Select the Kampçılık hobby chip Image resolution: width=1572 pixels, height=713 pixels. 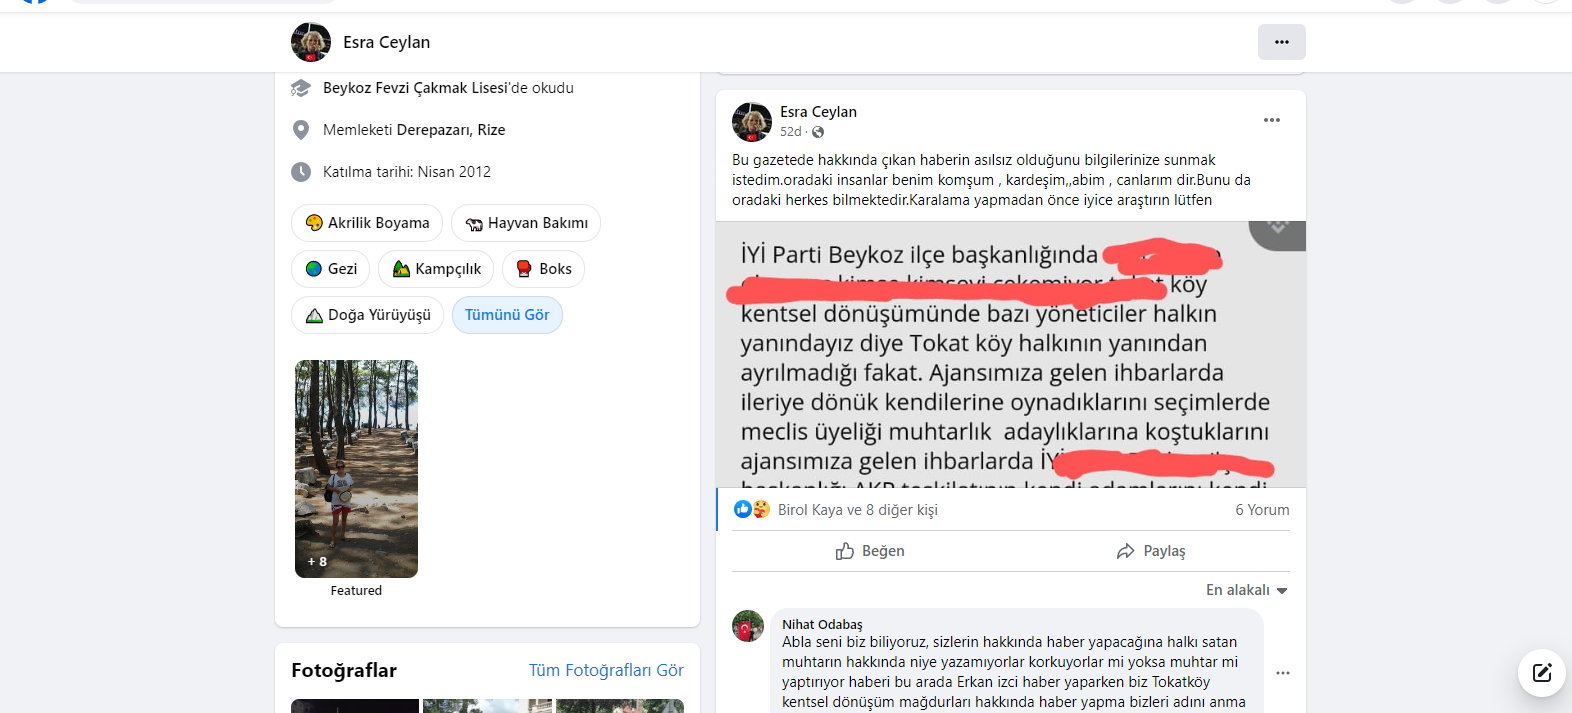(436, 269)
